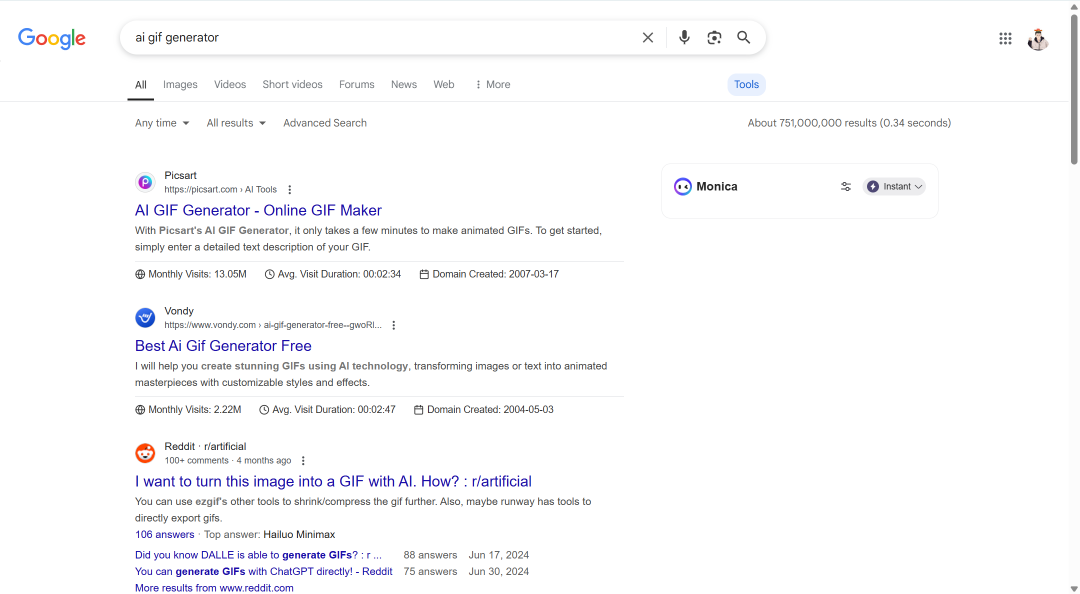This screenshot has height=594, width=1080.
Task: Click the Reddit · r/artificial source text
Action: point(205,447)
